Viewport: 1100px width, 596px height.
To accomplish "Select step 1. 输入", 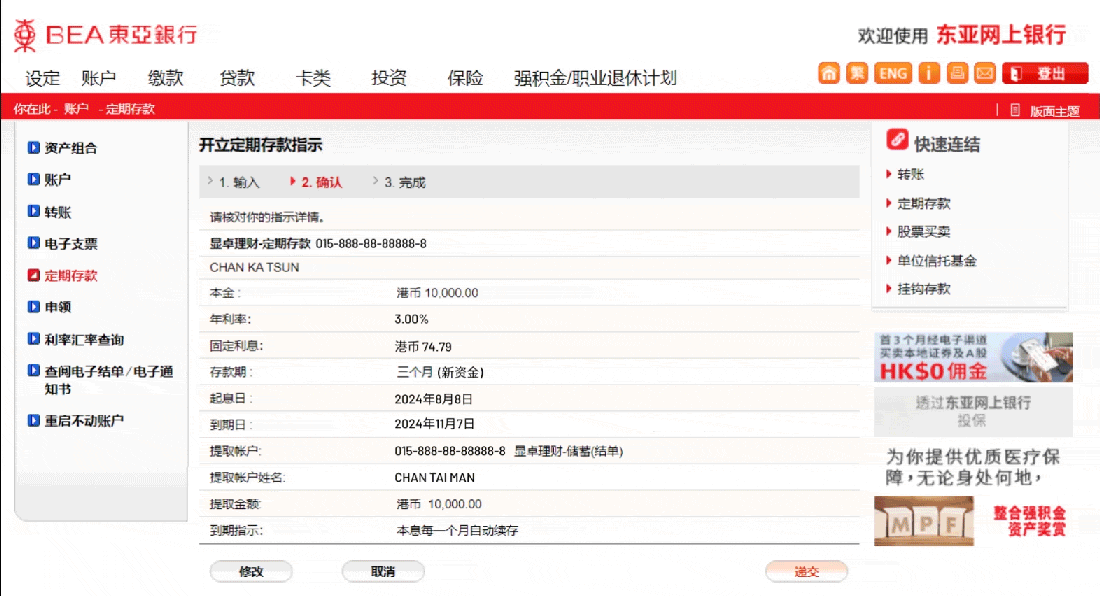I will pos(239,182).
